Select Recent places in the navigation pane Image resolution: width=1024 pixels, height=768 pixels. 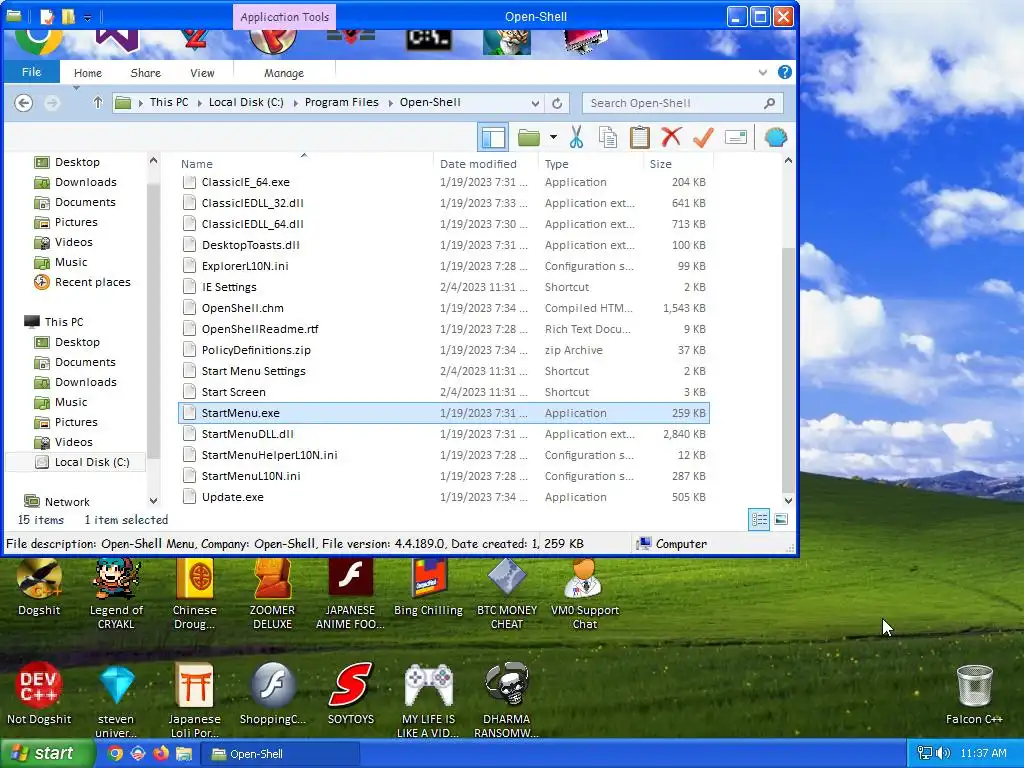pos(82,282)
